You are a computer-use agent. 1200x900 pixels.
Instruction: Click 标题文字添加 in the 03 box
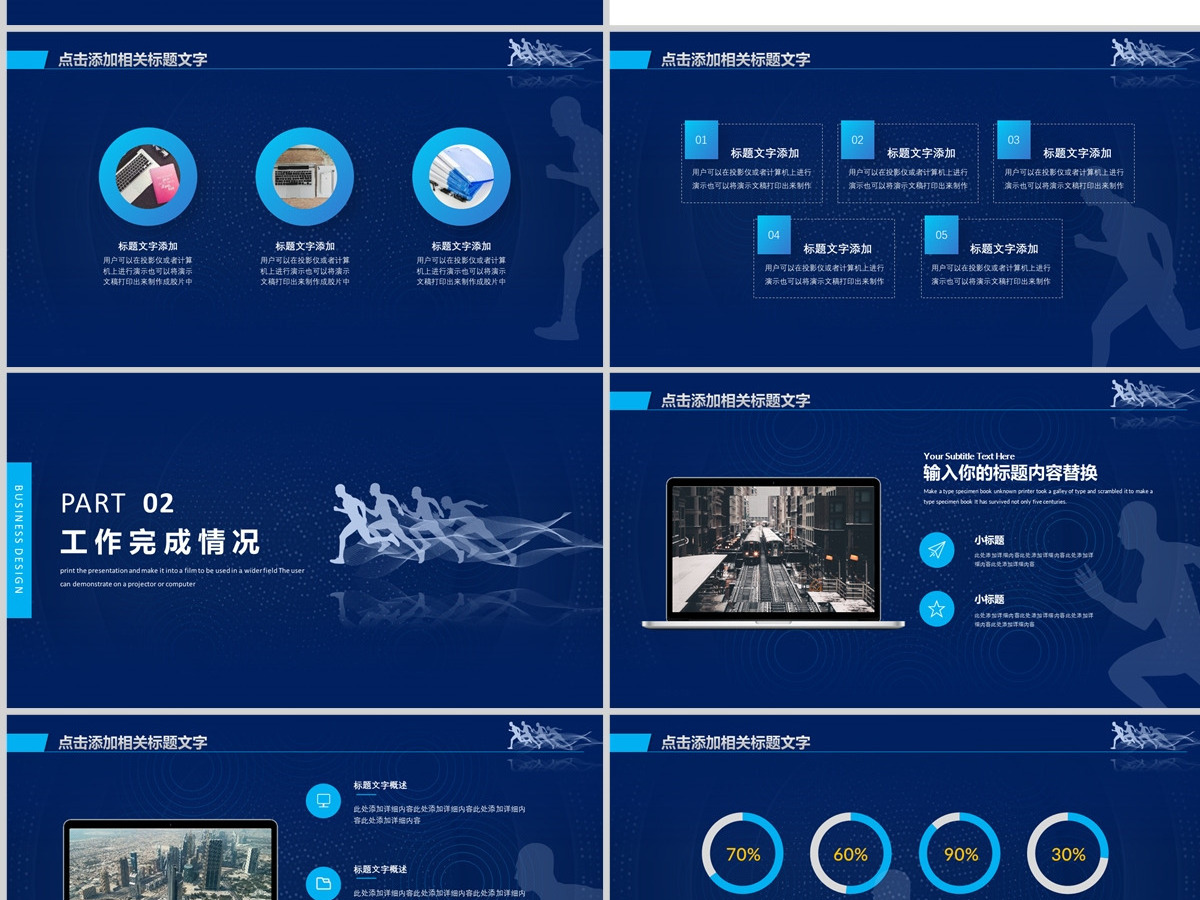pos(1077,153)
